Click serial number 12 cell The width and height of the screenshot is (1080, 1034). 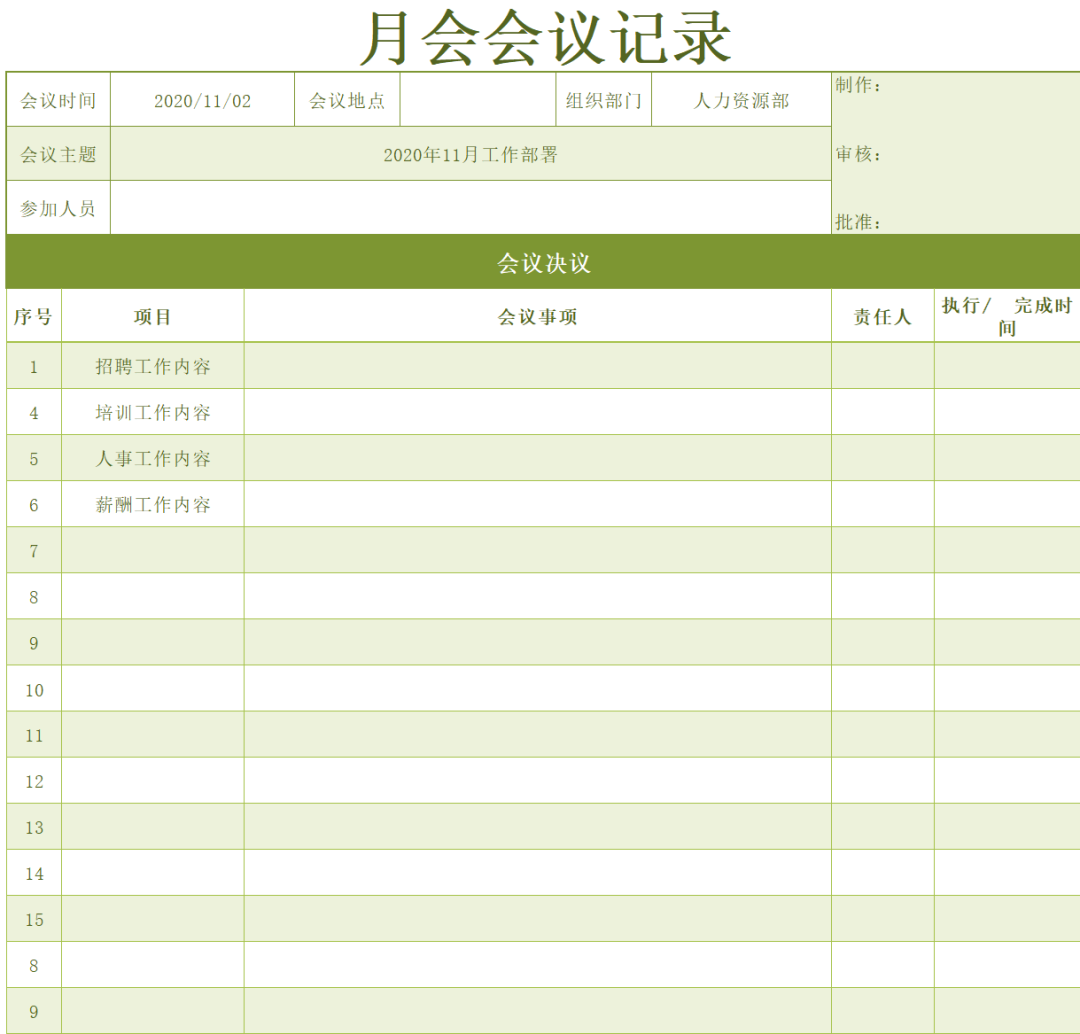click(x=34, y=781)
